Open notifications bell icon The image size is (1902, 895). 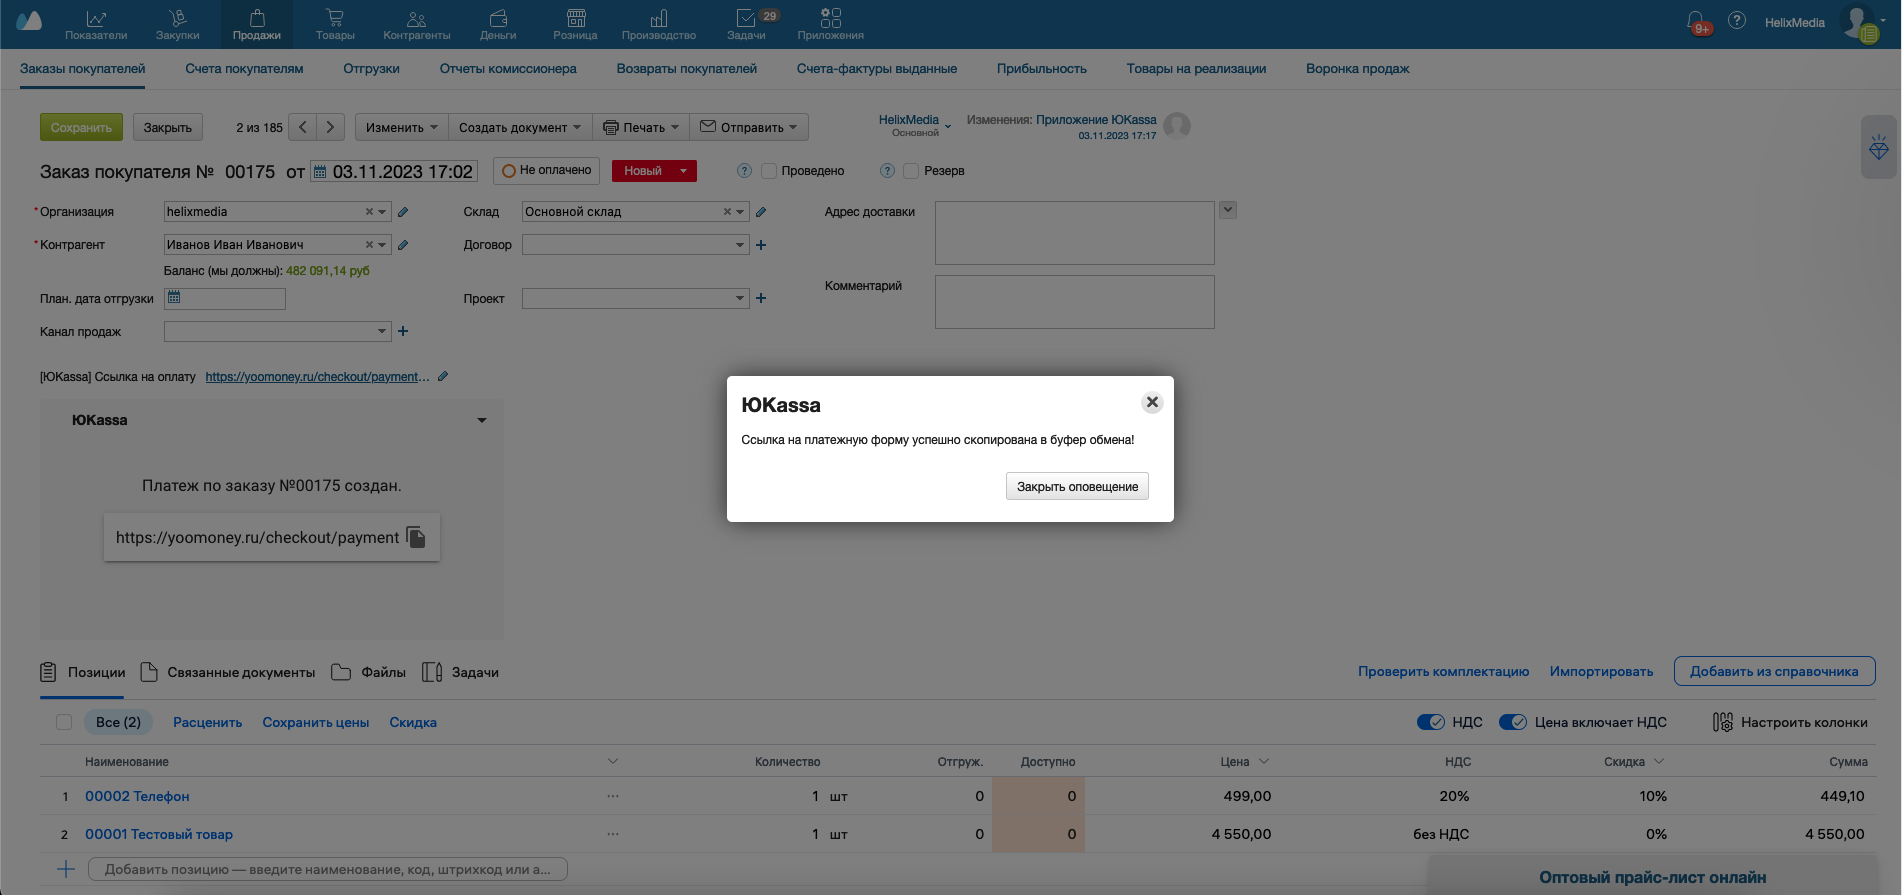click(1696, 22)
